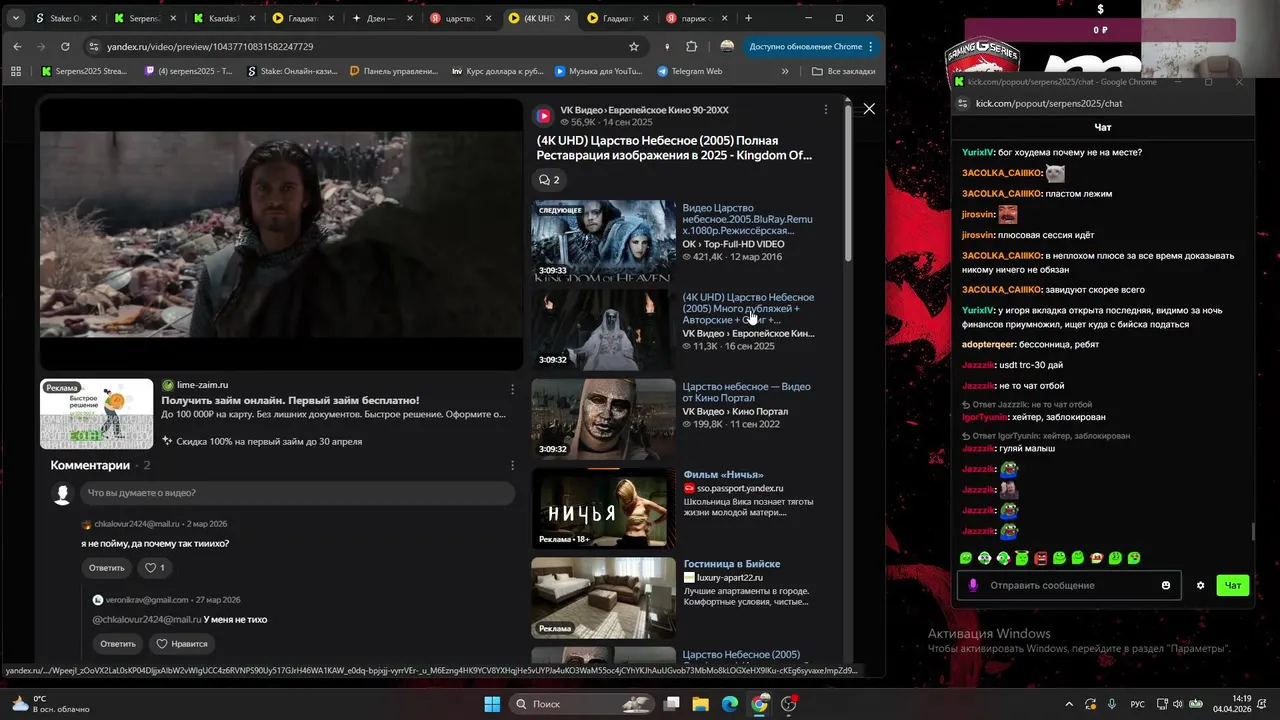Play next video thumbnail labeled Следующее
Viewport: 1280px width, 720px height.
point(603,241)
